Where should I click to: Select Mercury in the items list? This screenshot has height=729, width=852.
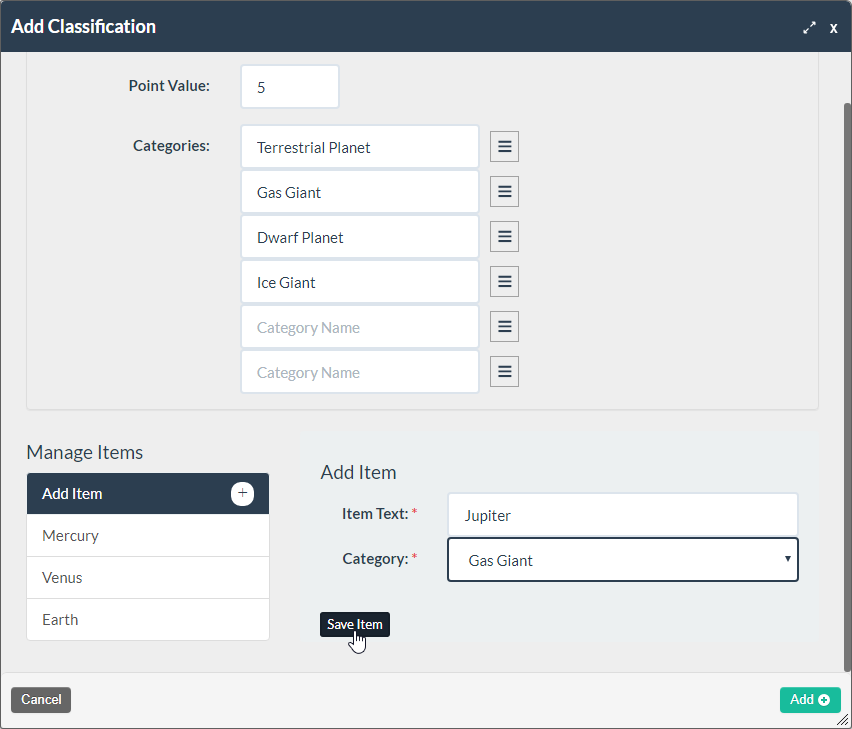pos(148,536)
